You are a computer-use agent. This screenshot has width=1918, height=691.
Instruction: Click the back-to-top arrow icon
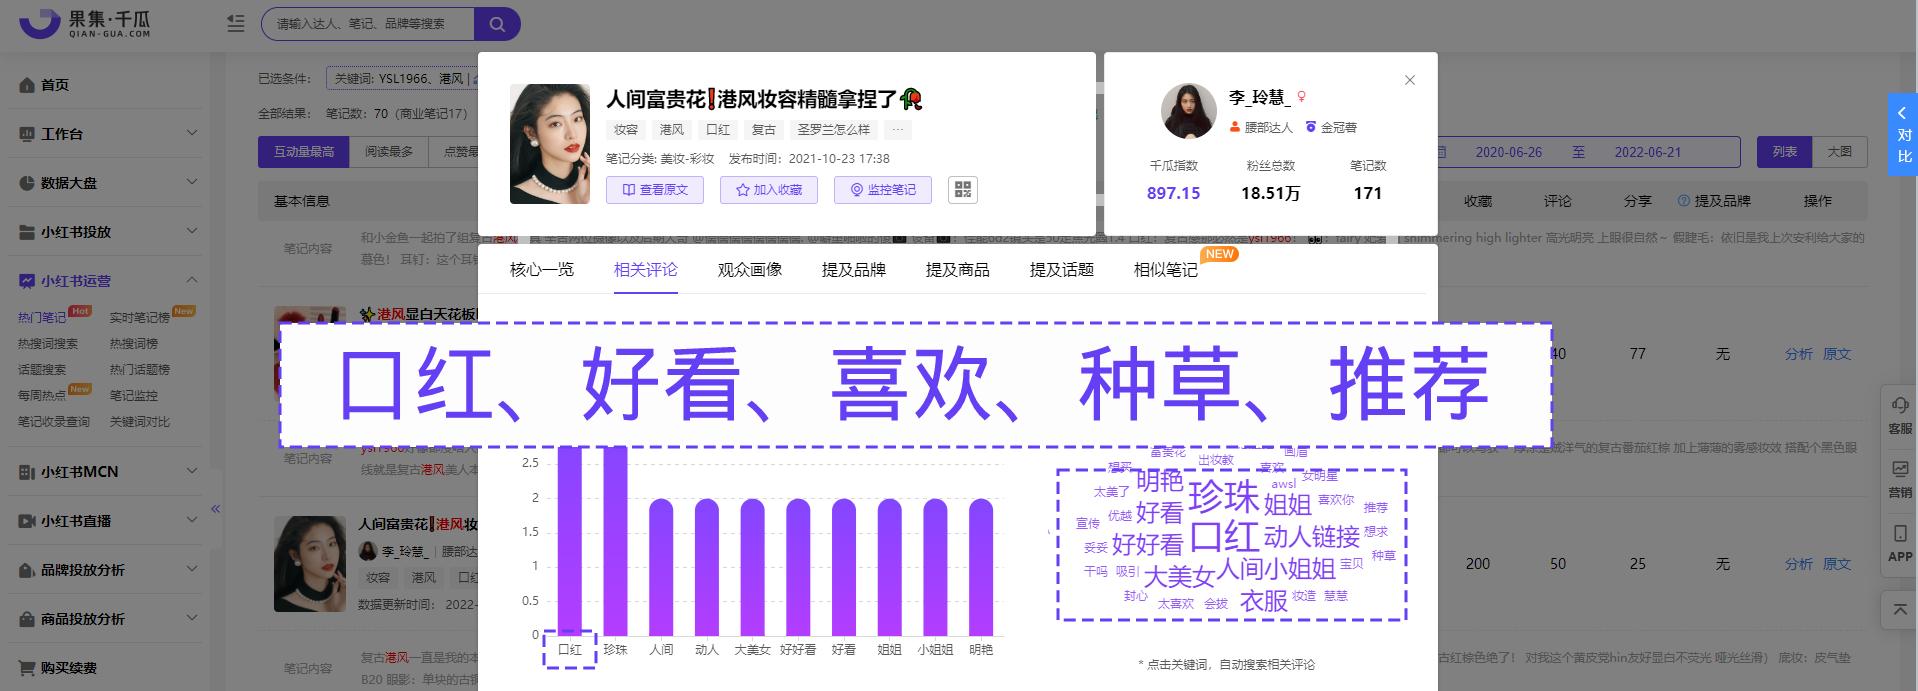(1899, 609)
